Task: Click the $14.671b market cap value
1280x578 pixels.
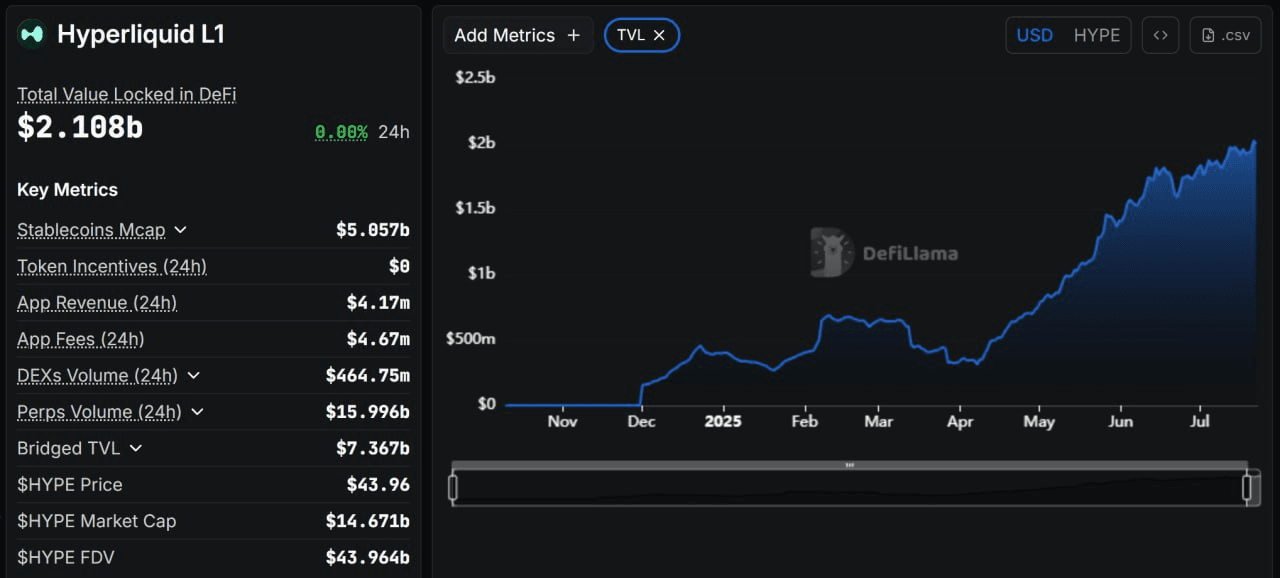Action: tap(368, 521)
